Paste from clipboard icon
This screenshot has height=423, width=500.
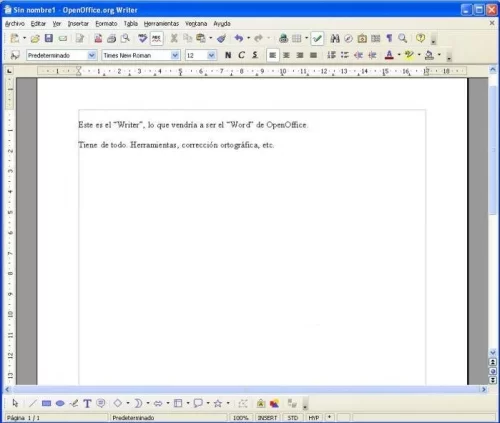[x=201, y=38]
